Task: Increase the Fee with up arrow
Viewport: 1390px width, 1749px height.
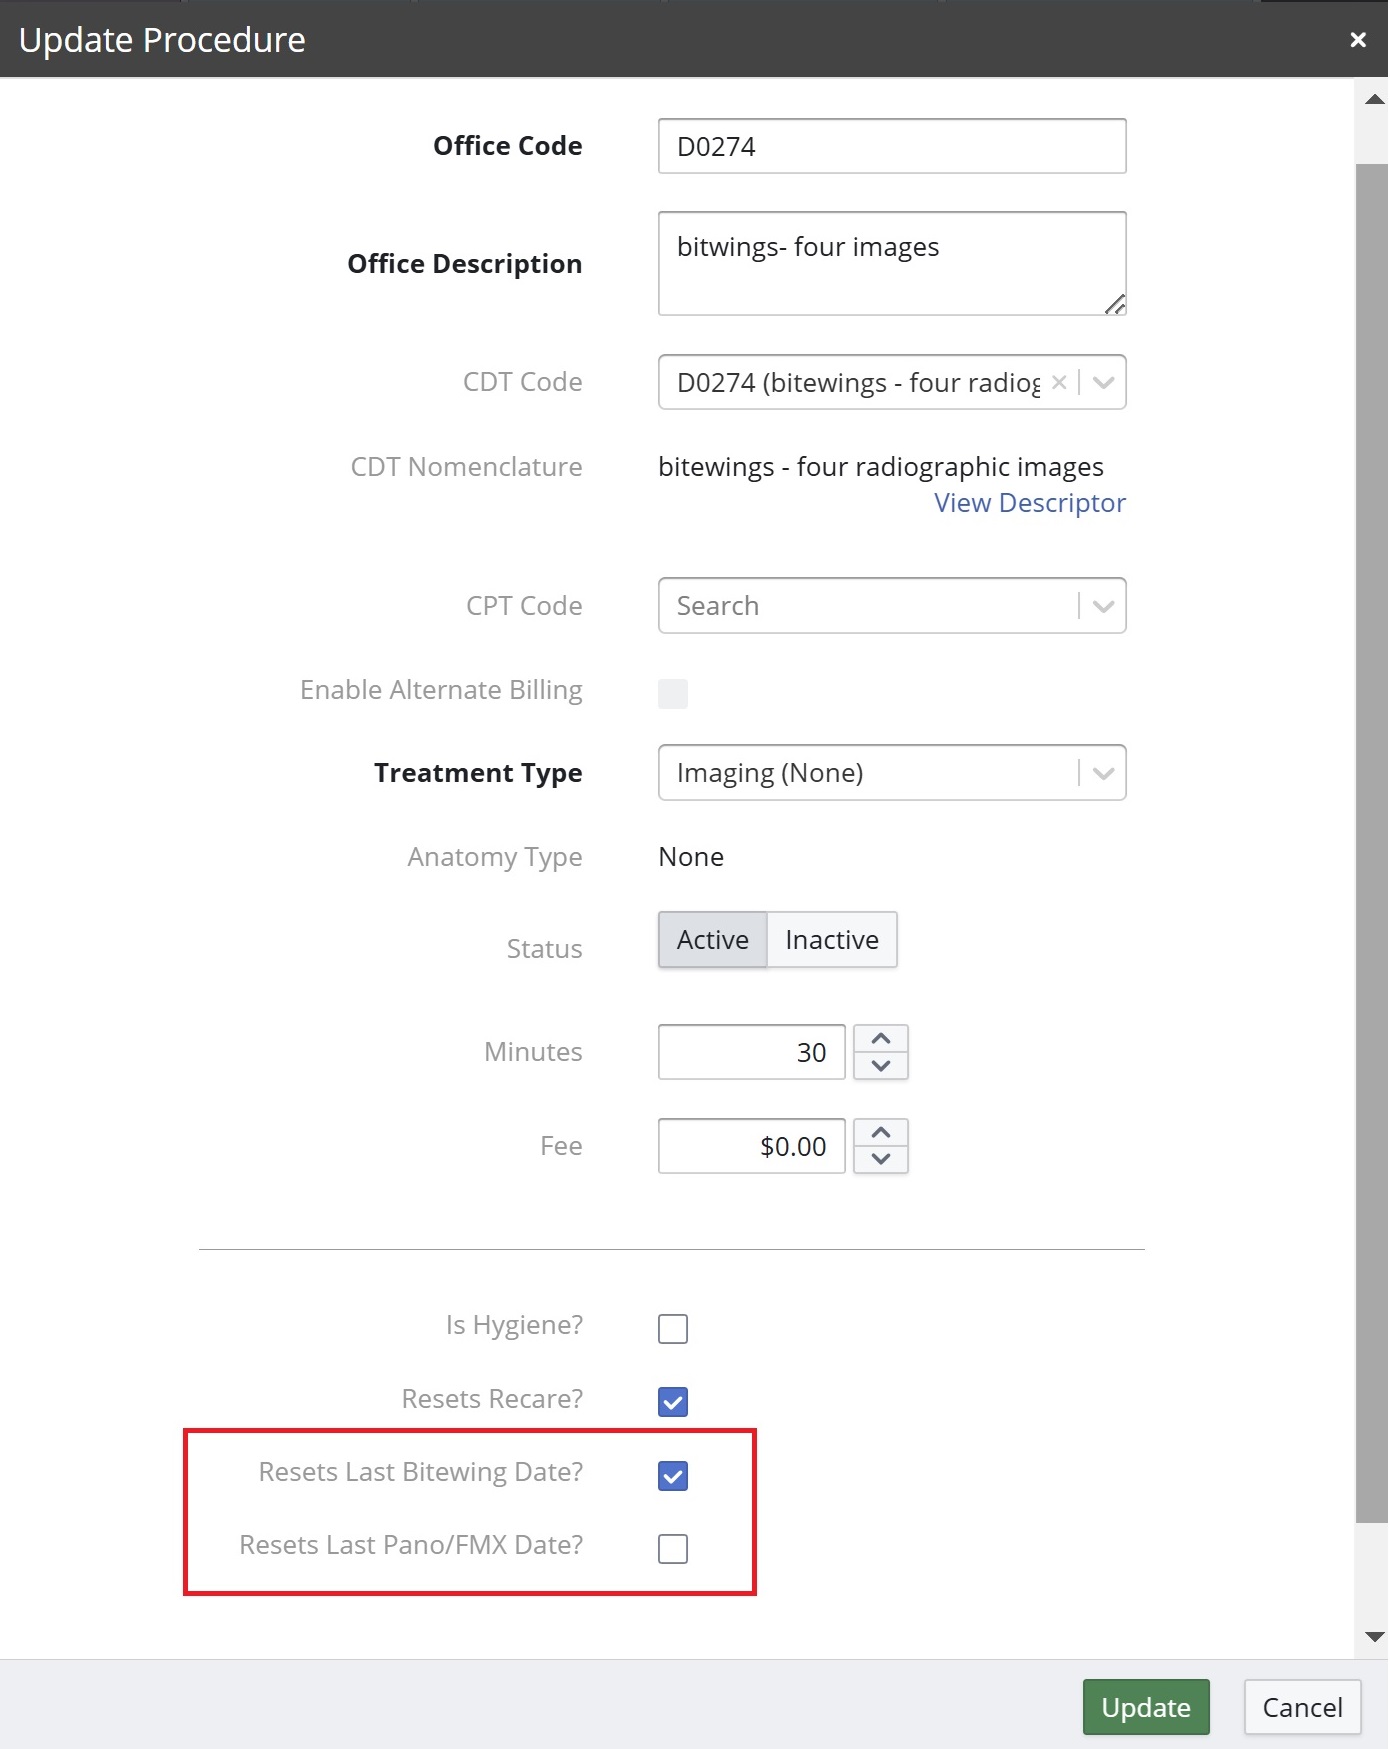Action: tap(881, 1133)
